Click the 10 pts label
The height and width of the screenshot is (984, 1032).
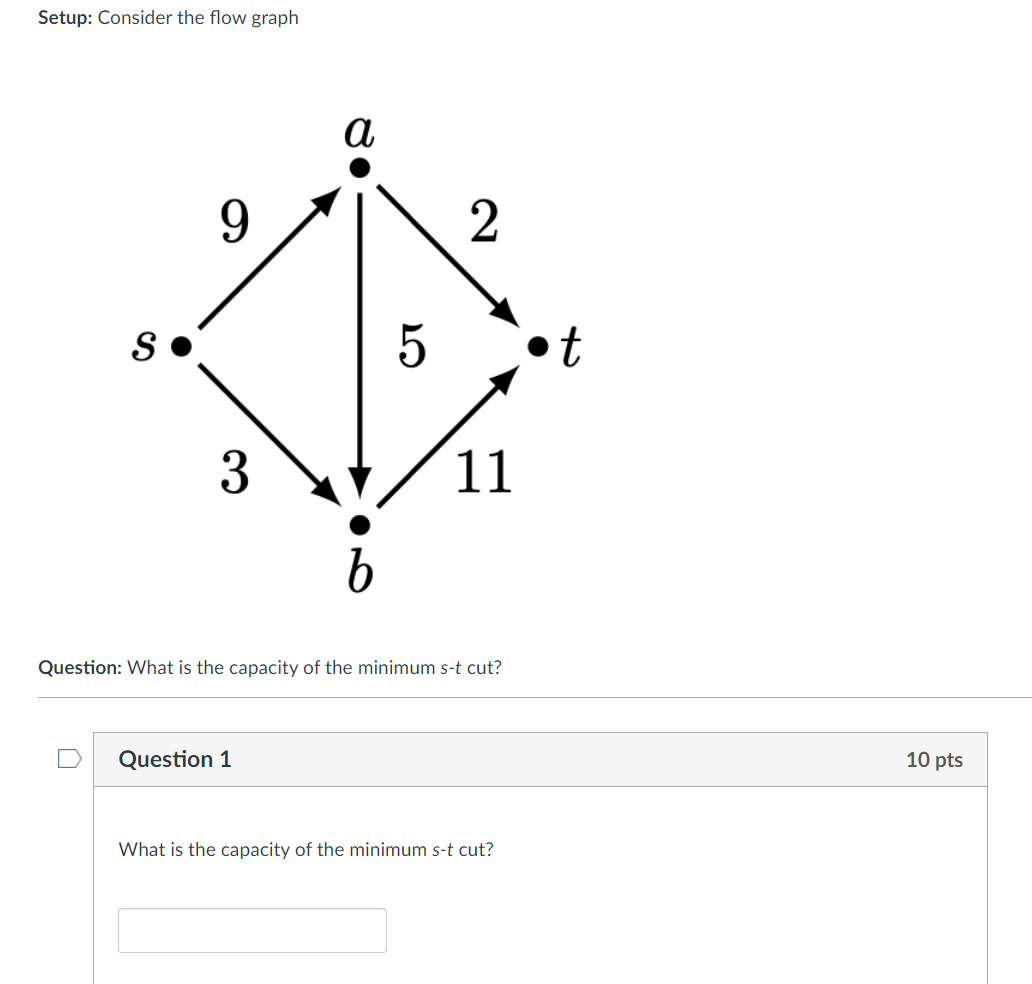935,760
